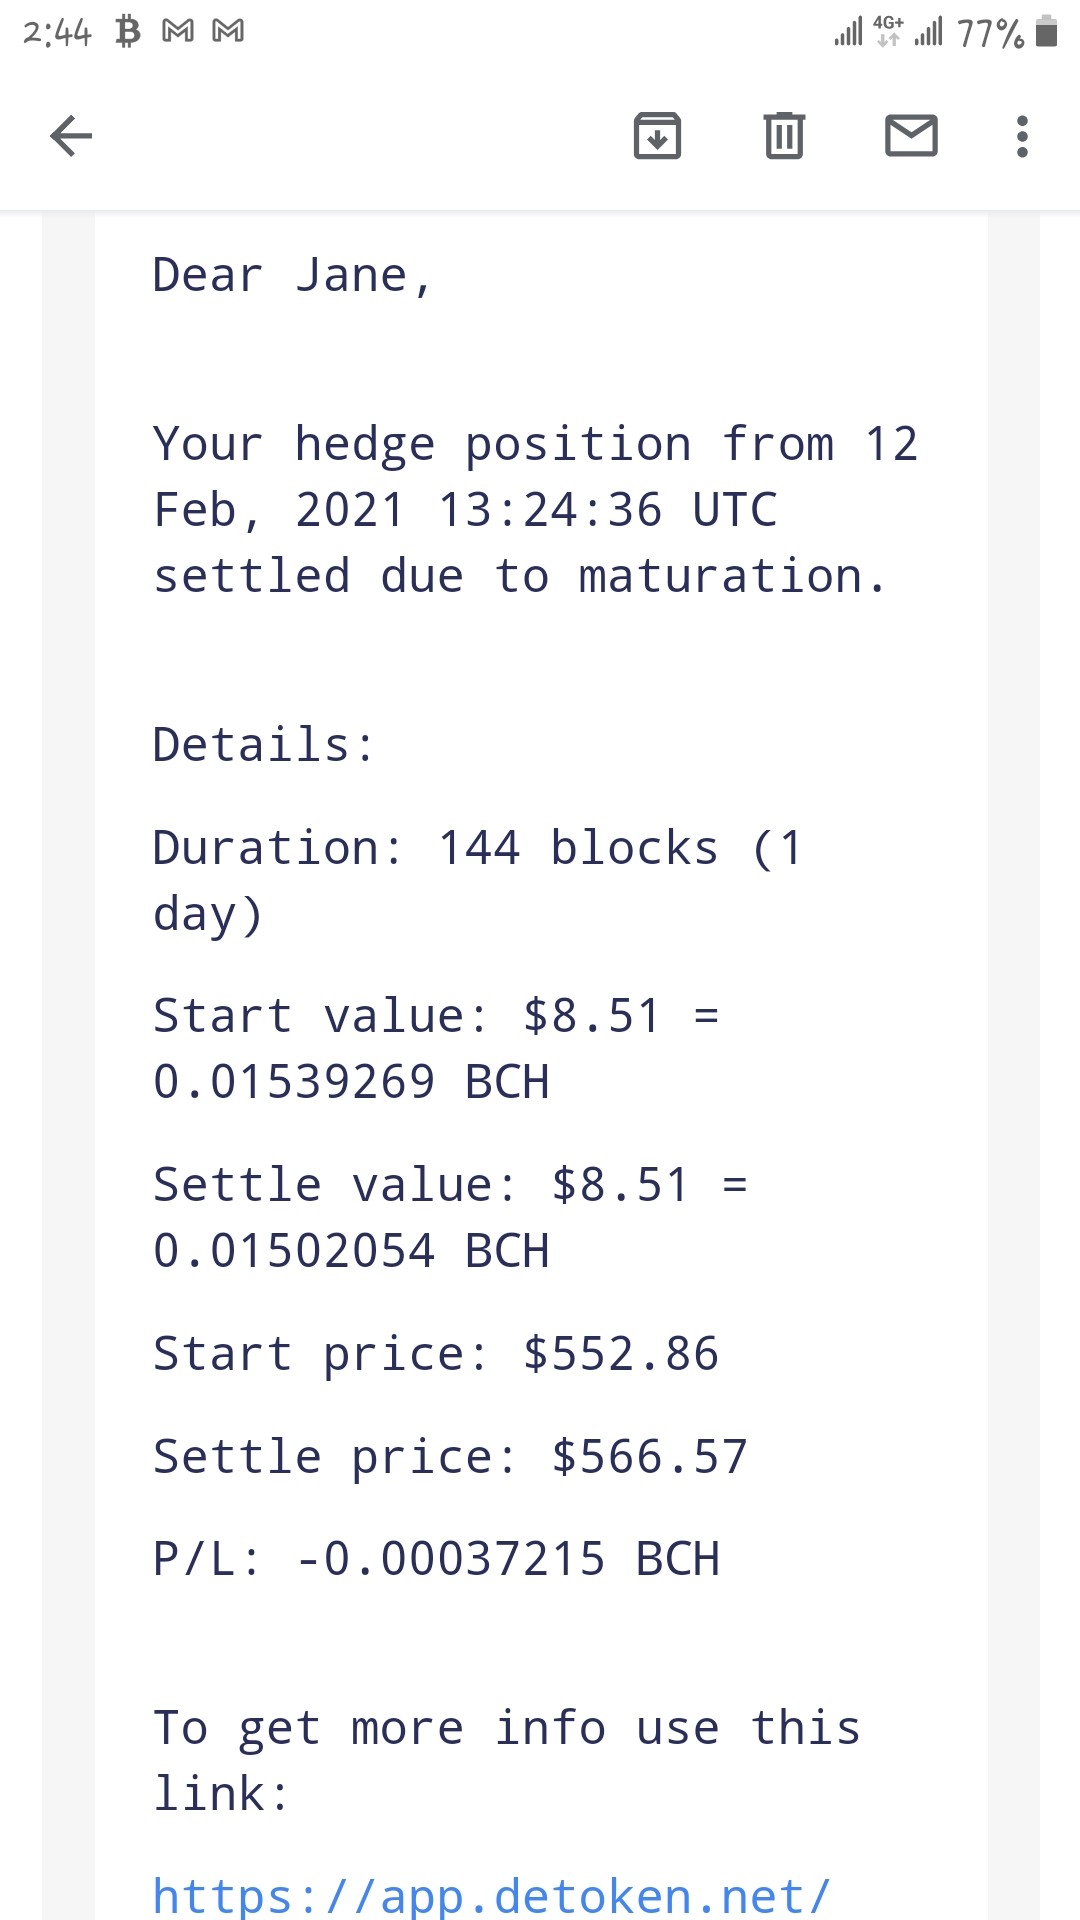Tap the 'Dear Jane,' greeting text

(x=292, y=275)
